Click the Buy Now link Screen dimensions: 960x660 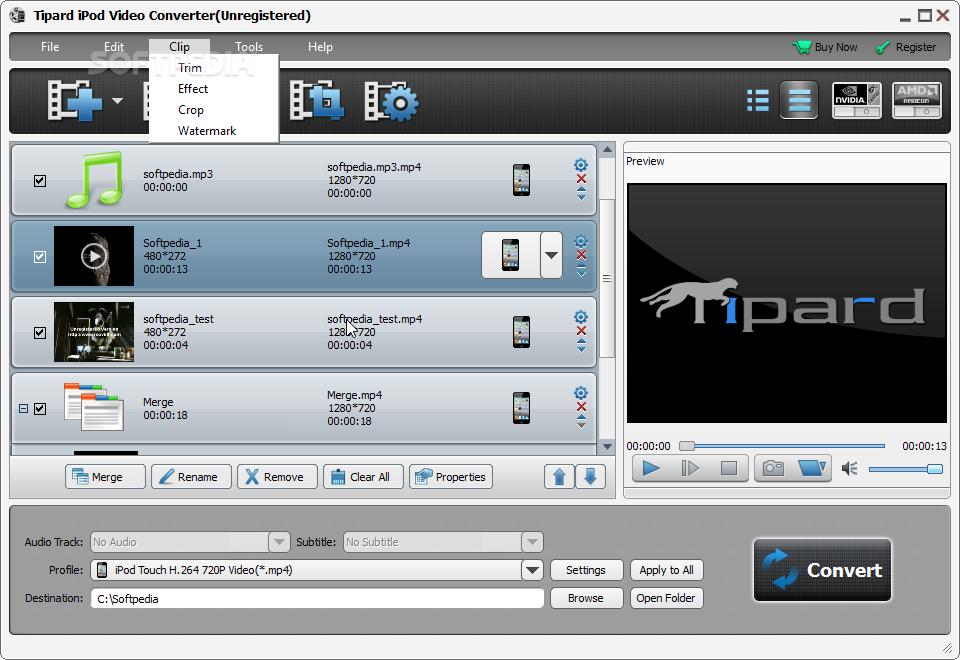pyautogui.click(x=825, y=47)
